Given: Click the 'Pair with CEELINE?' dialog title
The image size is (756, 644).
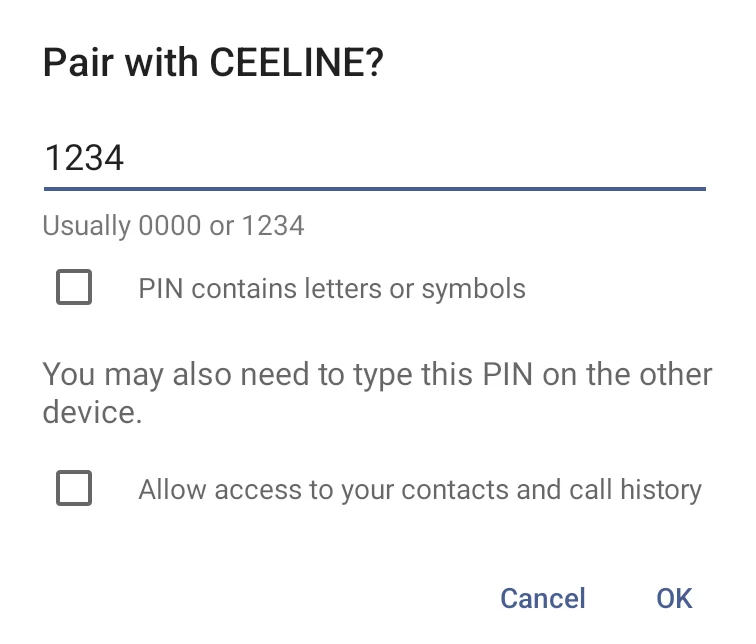Looking at the screenshot, I should 213,63.
